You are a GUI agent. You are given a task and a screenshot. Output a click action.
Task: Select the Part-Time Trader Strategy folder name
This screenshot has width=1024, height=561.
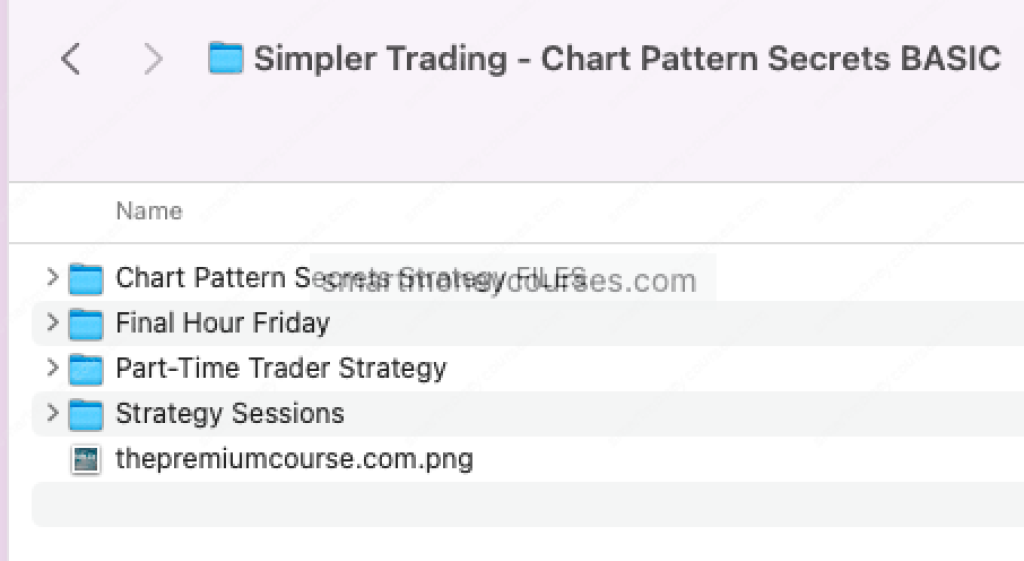[281, 368]
